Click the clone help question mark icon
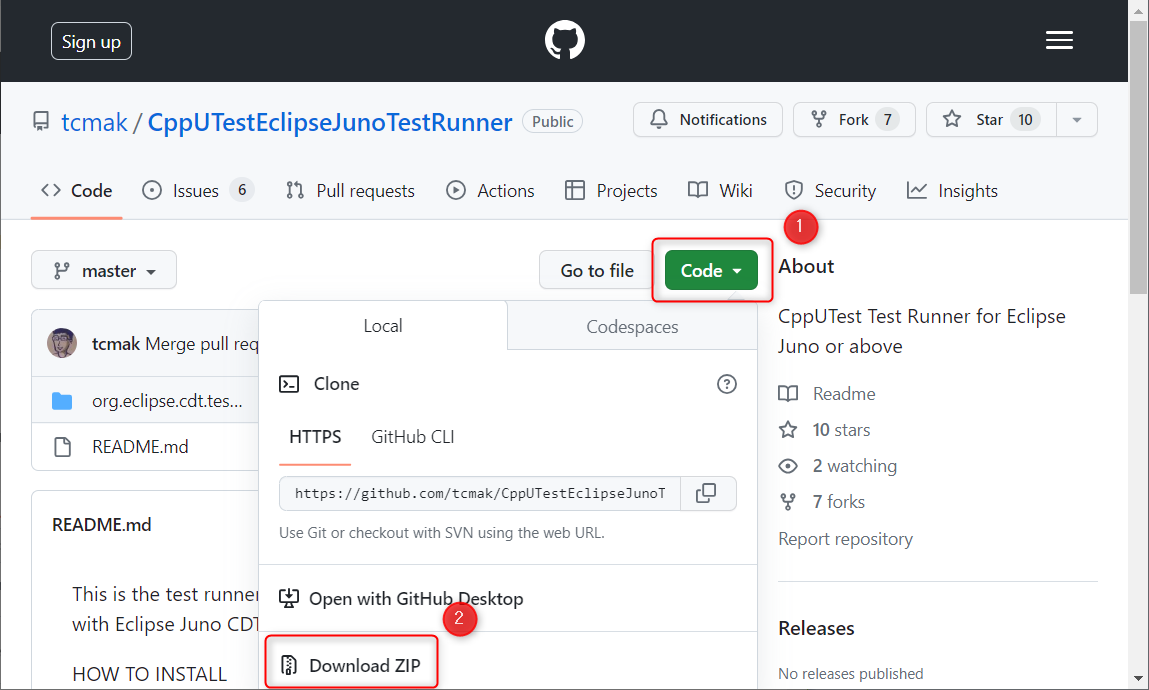Screen dimensions: 1149x690 tap(726, 384)
